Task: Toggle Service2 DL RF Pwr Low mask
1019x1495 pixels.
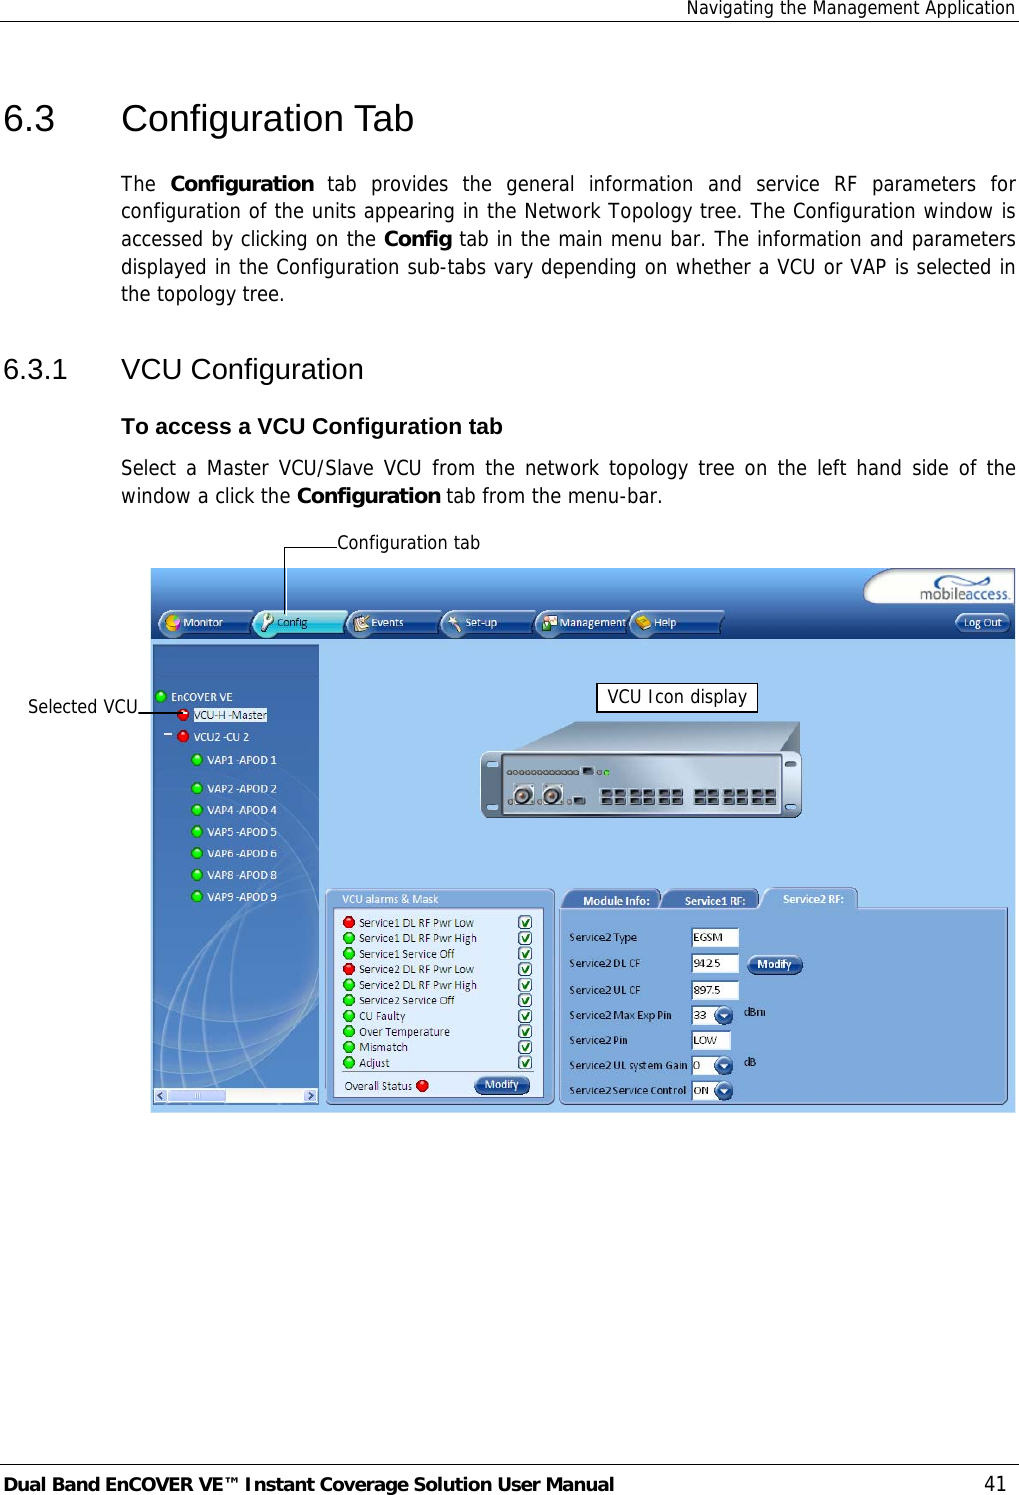Action: pyautogui.click(x=525, y=969)
